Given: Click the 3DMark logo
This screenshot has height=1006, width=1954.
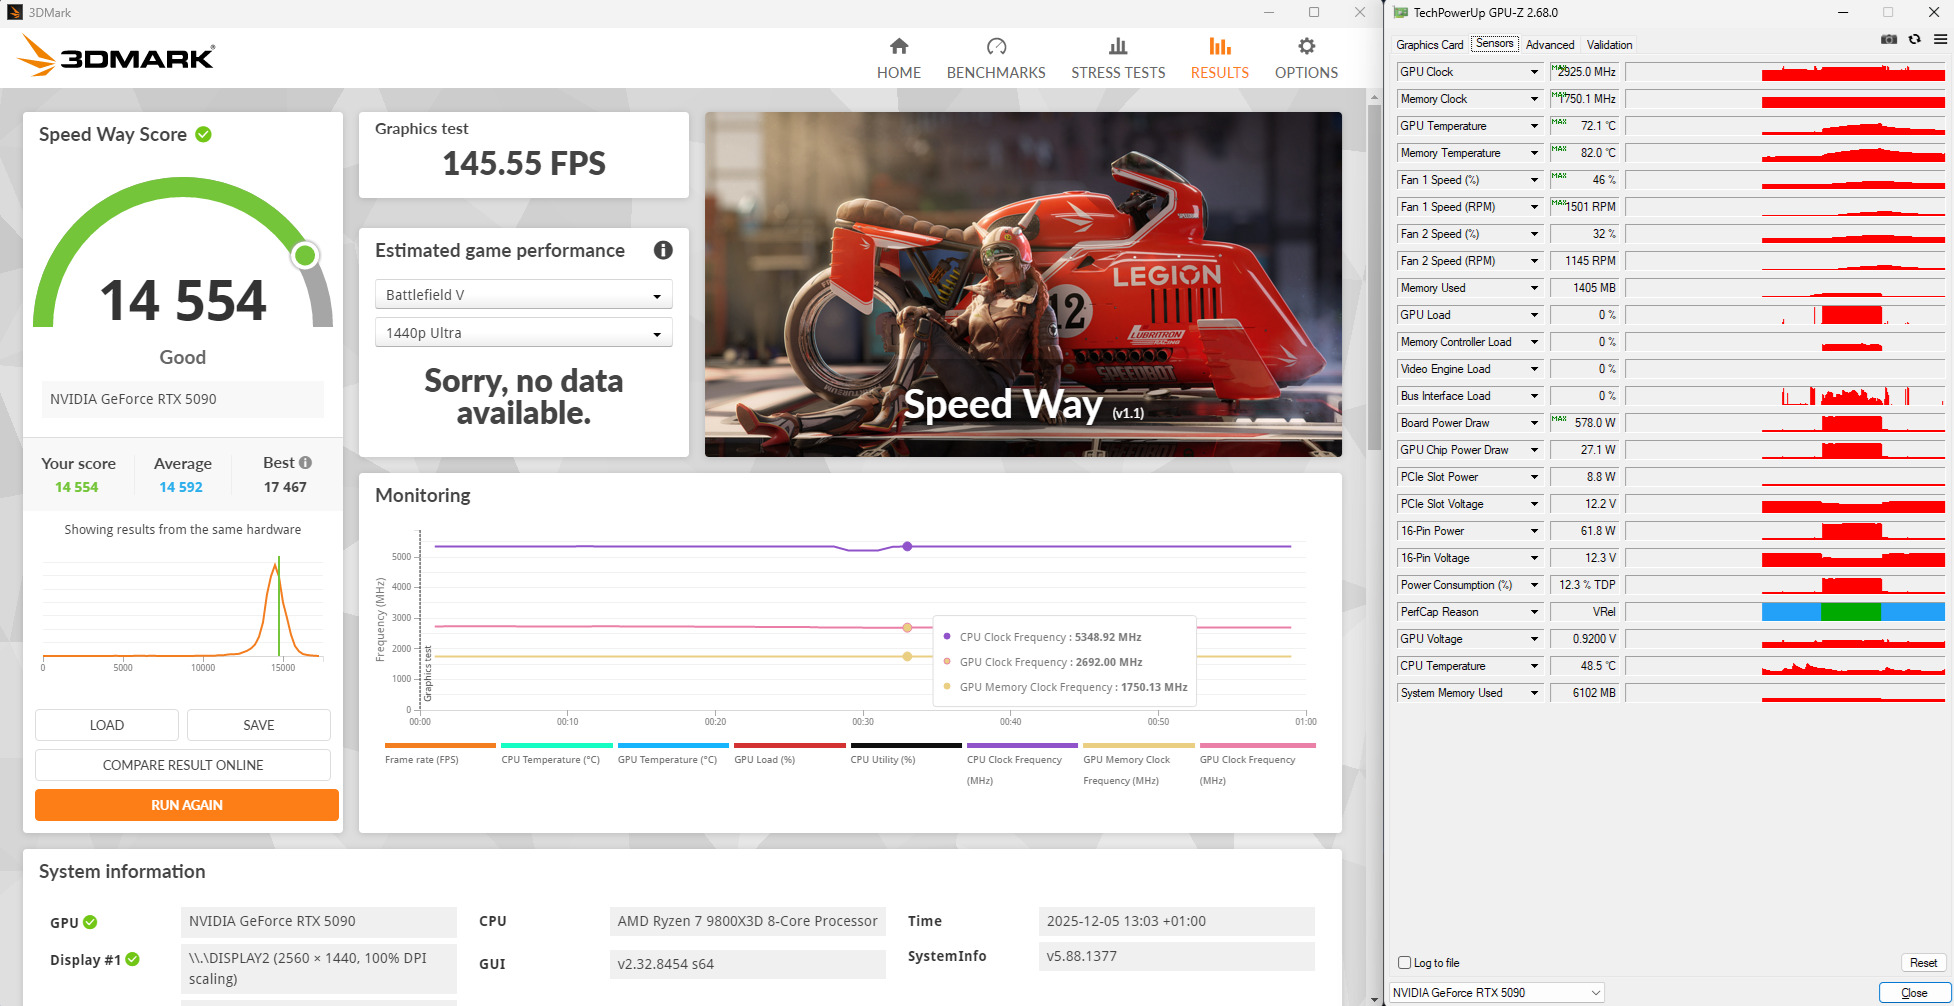Looking at the screenshot, I should tap(116, 56).
